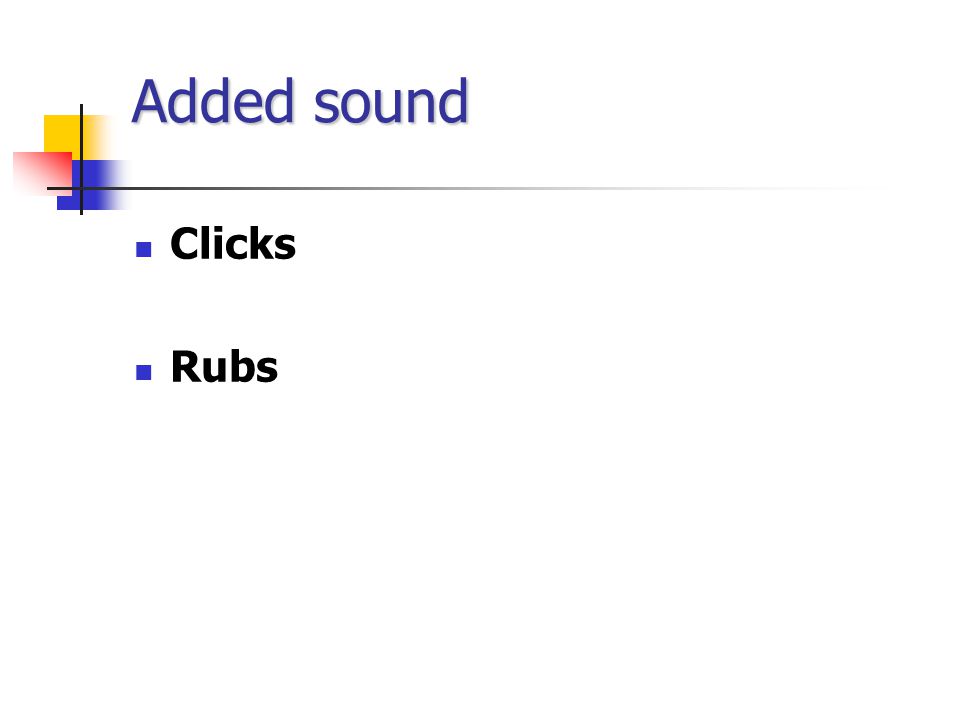Click the vertical black line graphic

click(x=81, y=159)
